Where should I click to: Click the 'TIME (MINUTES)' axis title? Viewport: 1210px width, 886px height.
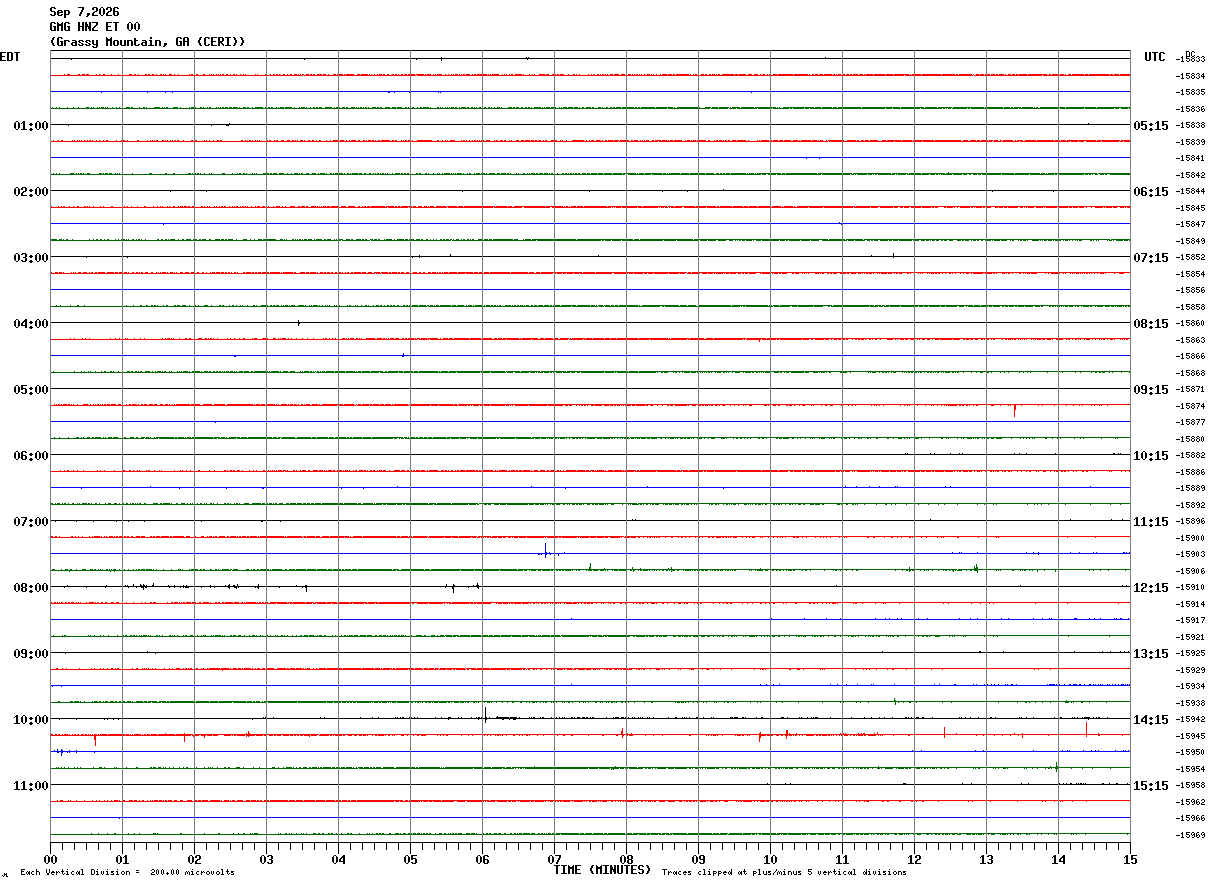click(602, 870)
